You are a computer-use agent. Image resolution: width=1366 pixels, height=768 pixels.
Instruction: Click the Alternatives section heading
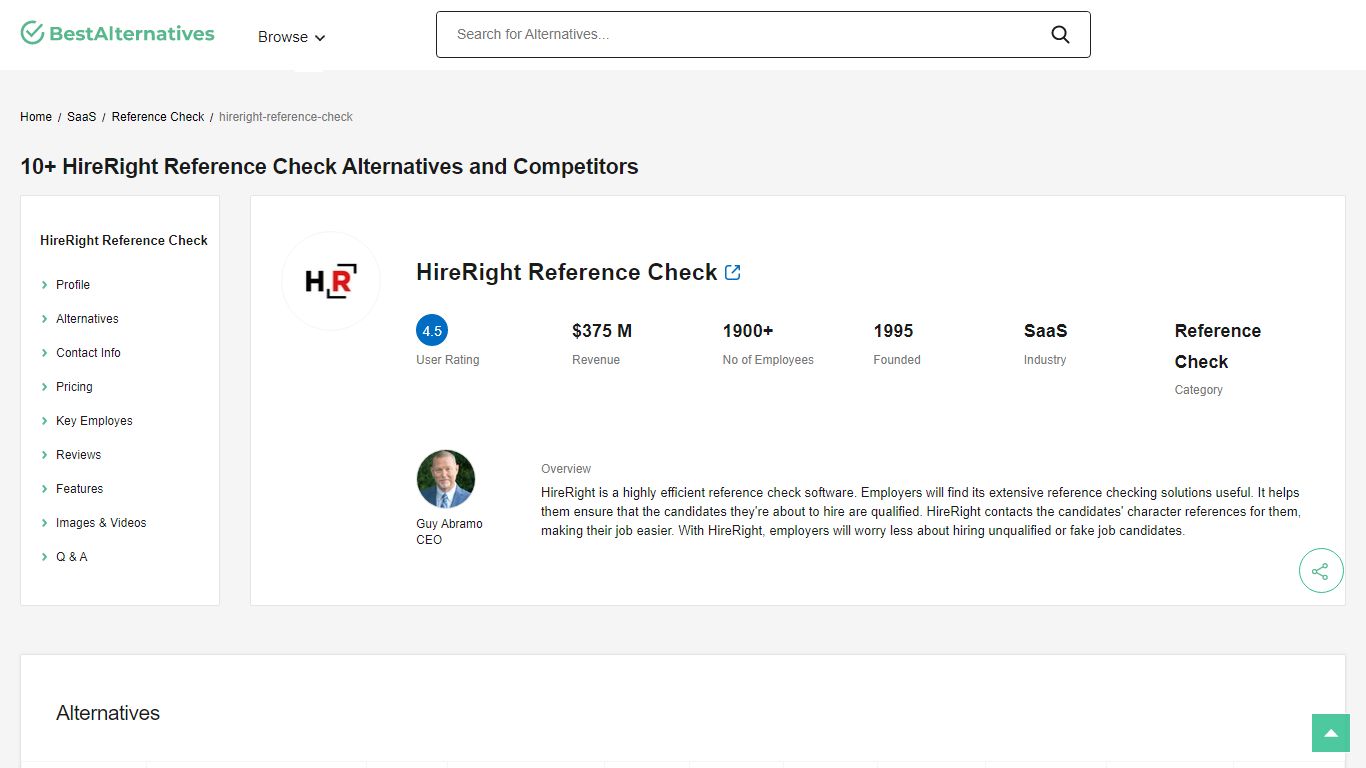coord(108,713)
